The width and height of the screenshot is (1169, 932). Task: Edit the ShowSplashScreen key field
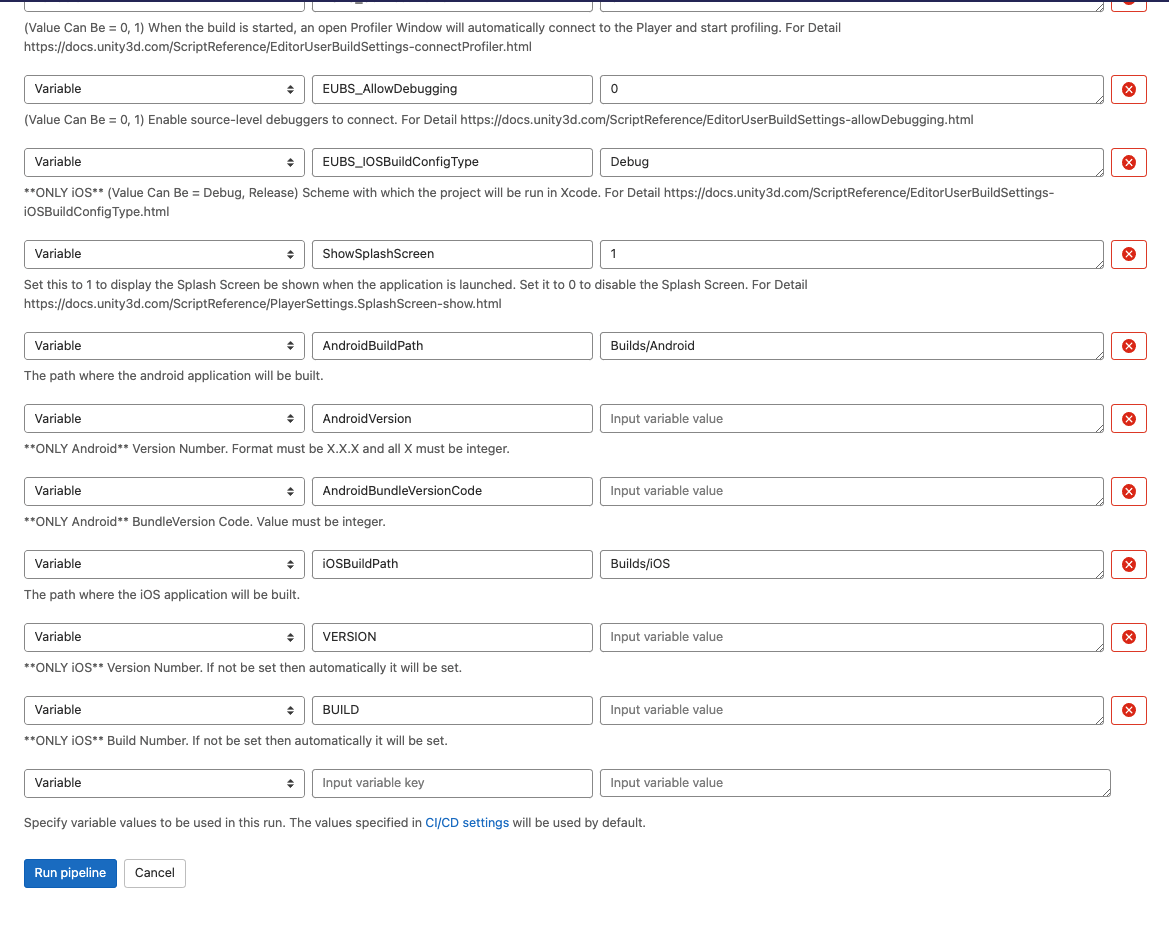pos(452,254)
